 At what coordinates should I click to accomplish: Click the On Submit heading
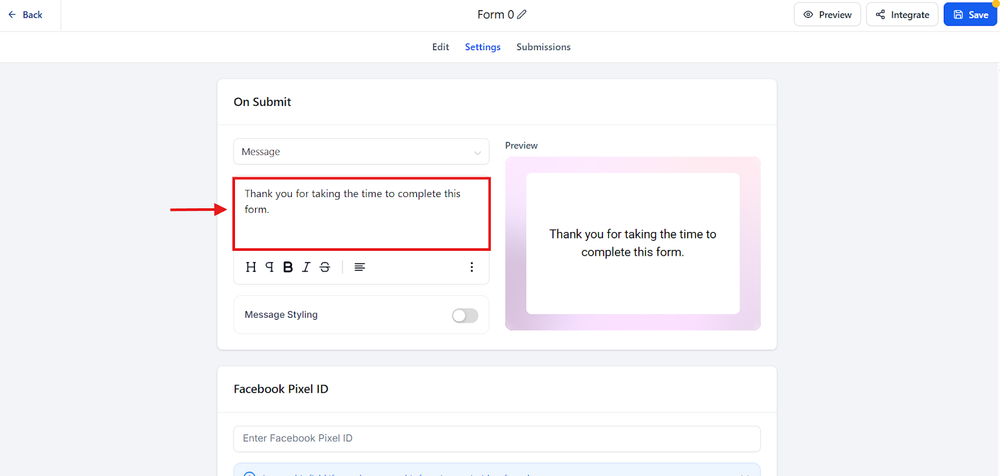262,101
